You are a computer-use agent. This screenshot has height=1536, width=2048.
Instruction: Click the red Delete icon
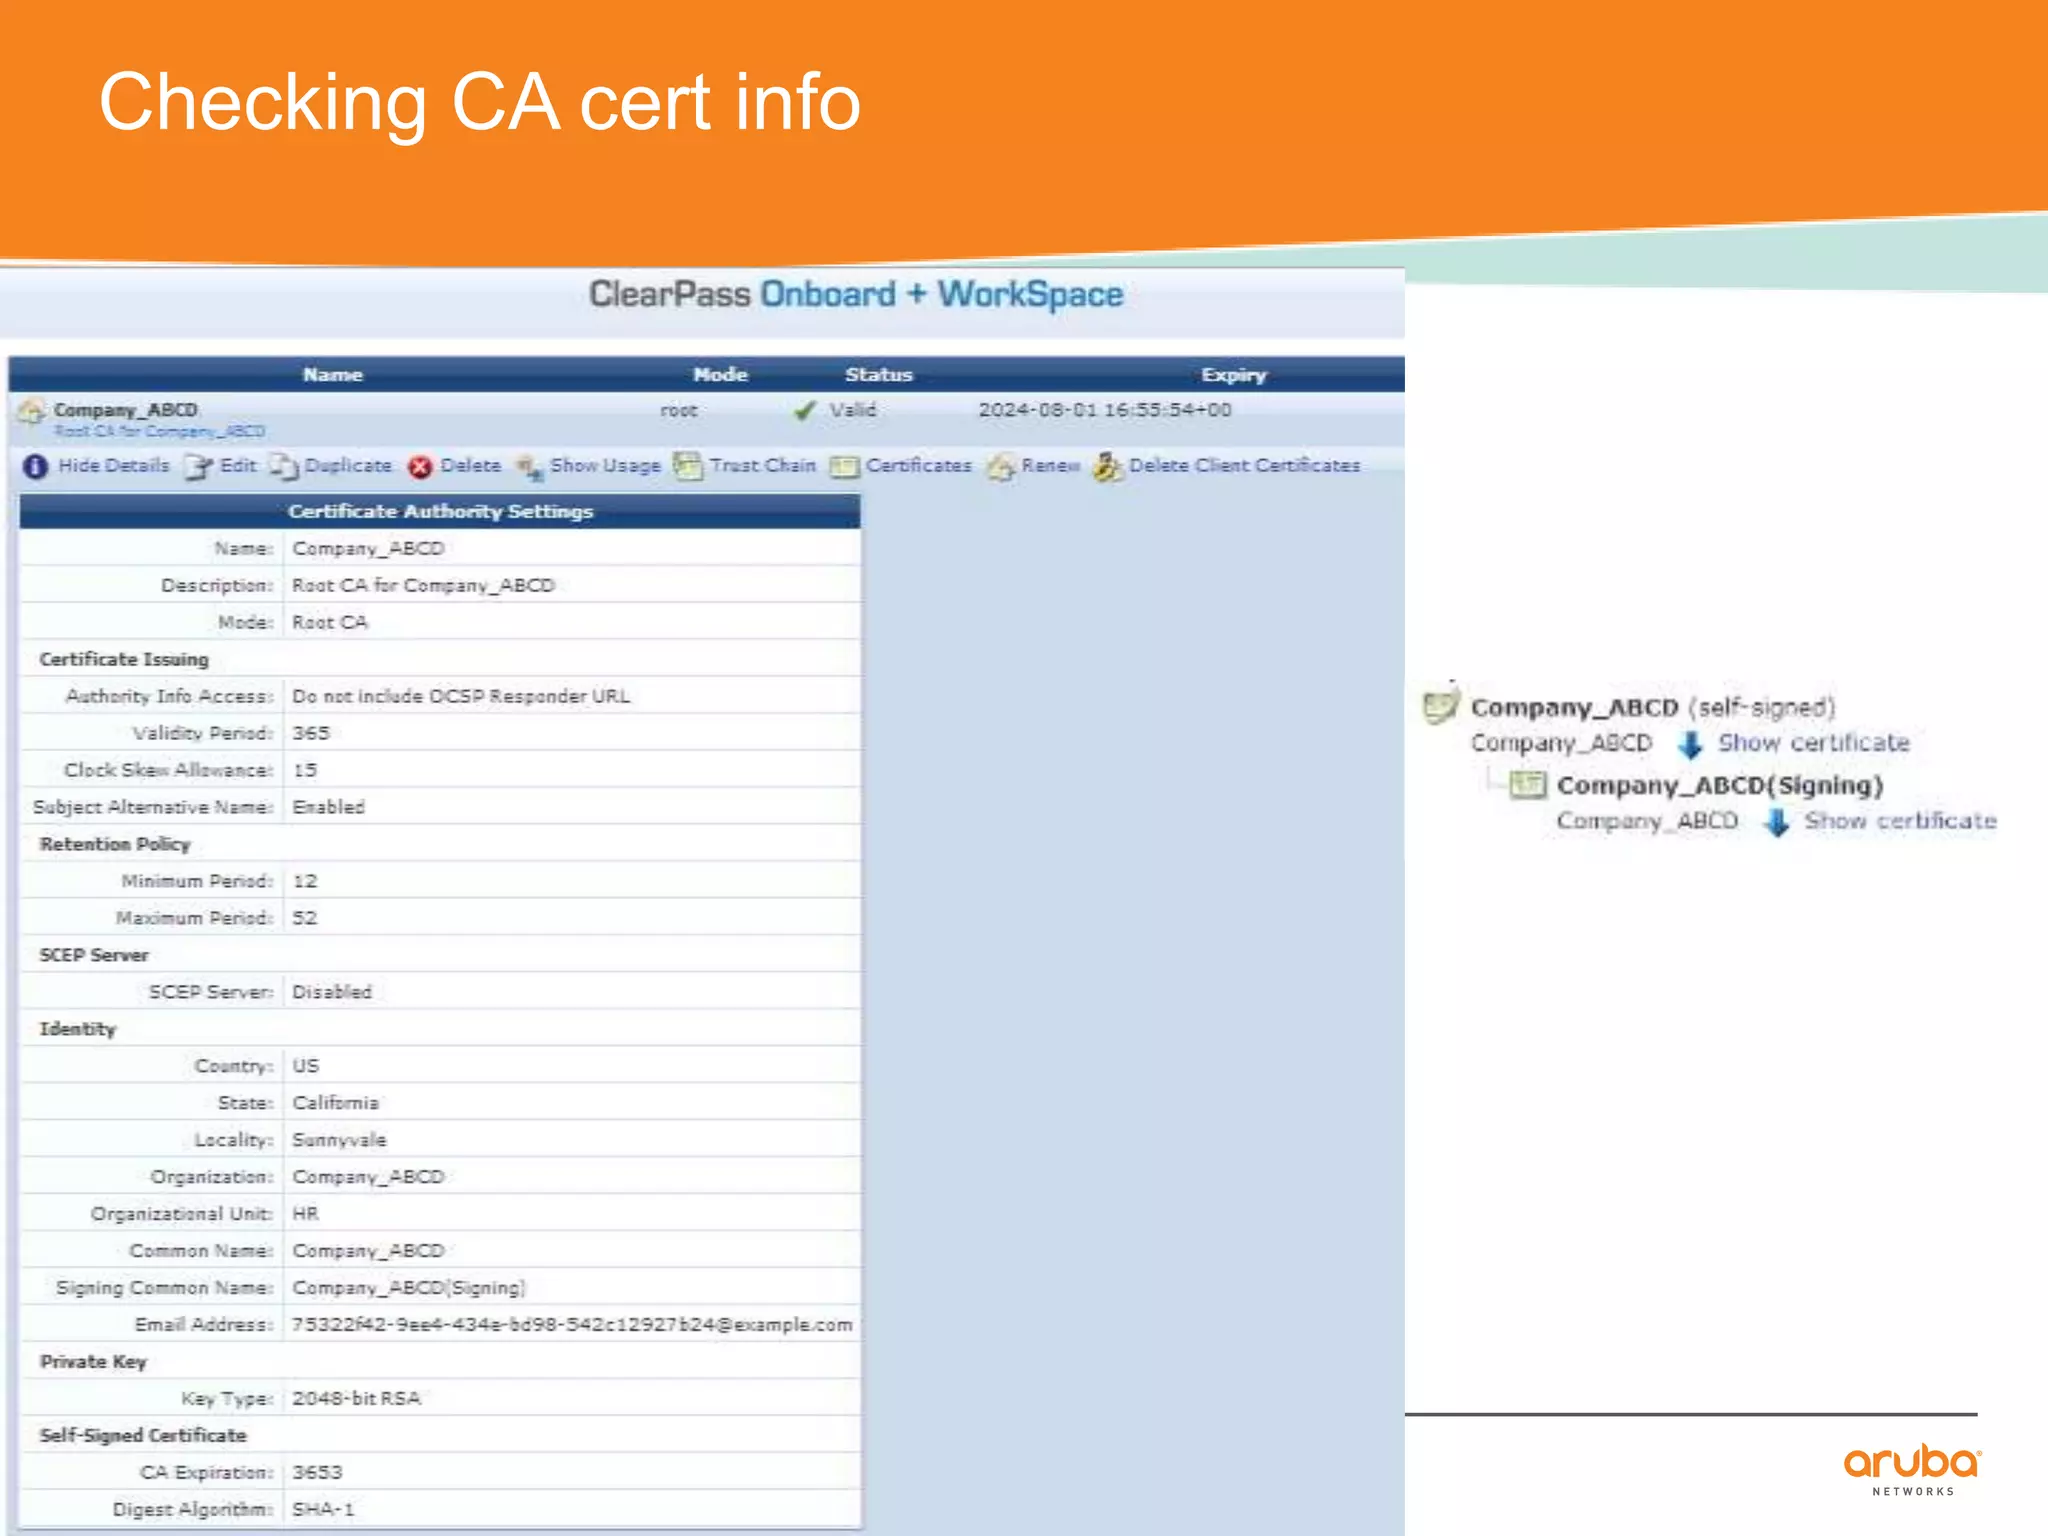tap(421, 467)
